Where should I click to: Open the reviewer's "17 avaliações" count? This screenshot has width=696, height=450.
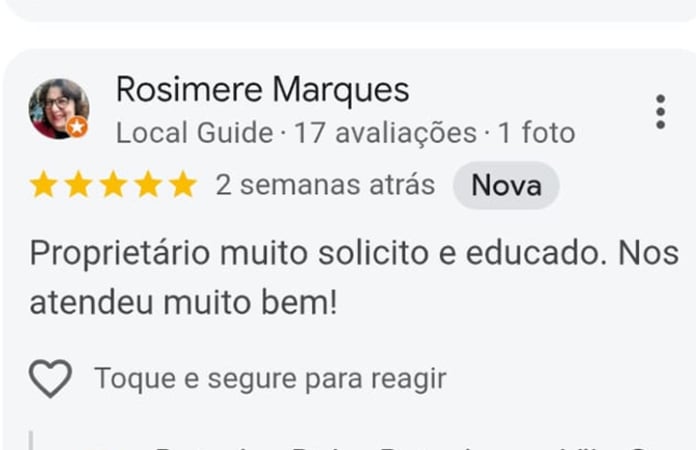point(385,133)
